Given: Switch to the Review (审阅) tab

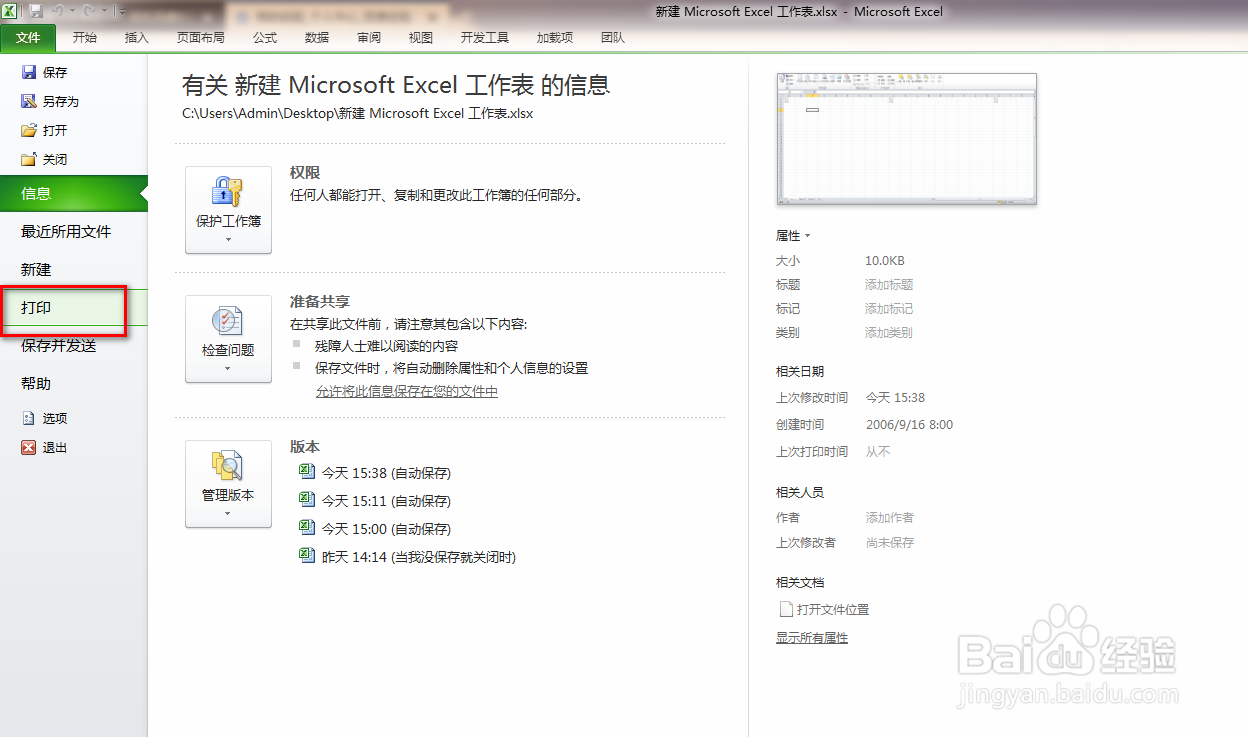Looking at the screenshot, I should click(x=368, y=38).
